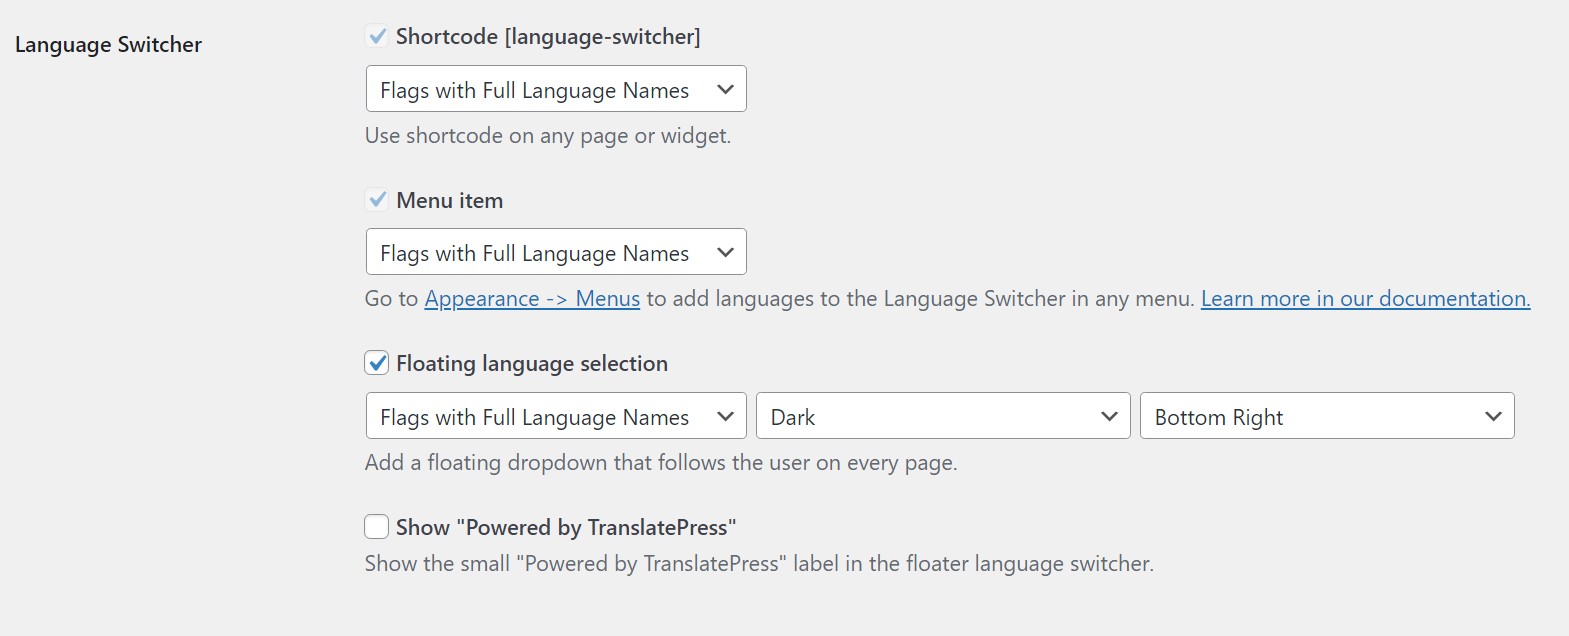This screenshot has height=636, width=1569.
Task: Click "Show the small Powered by TranslatePress" description
Action: pyautogui.click(x=759, y=564)
